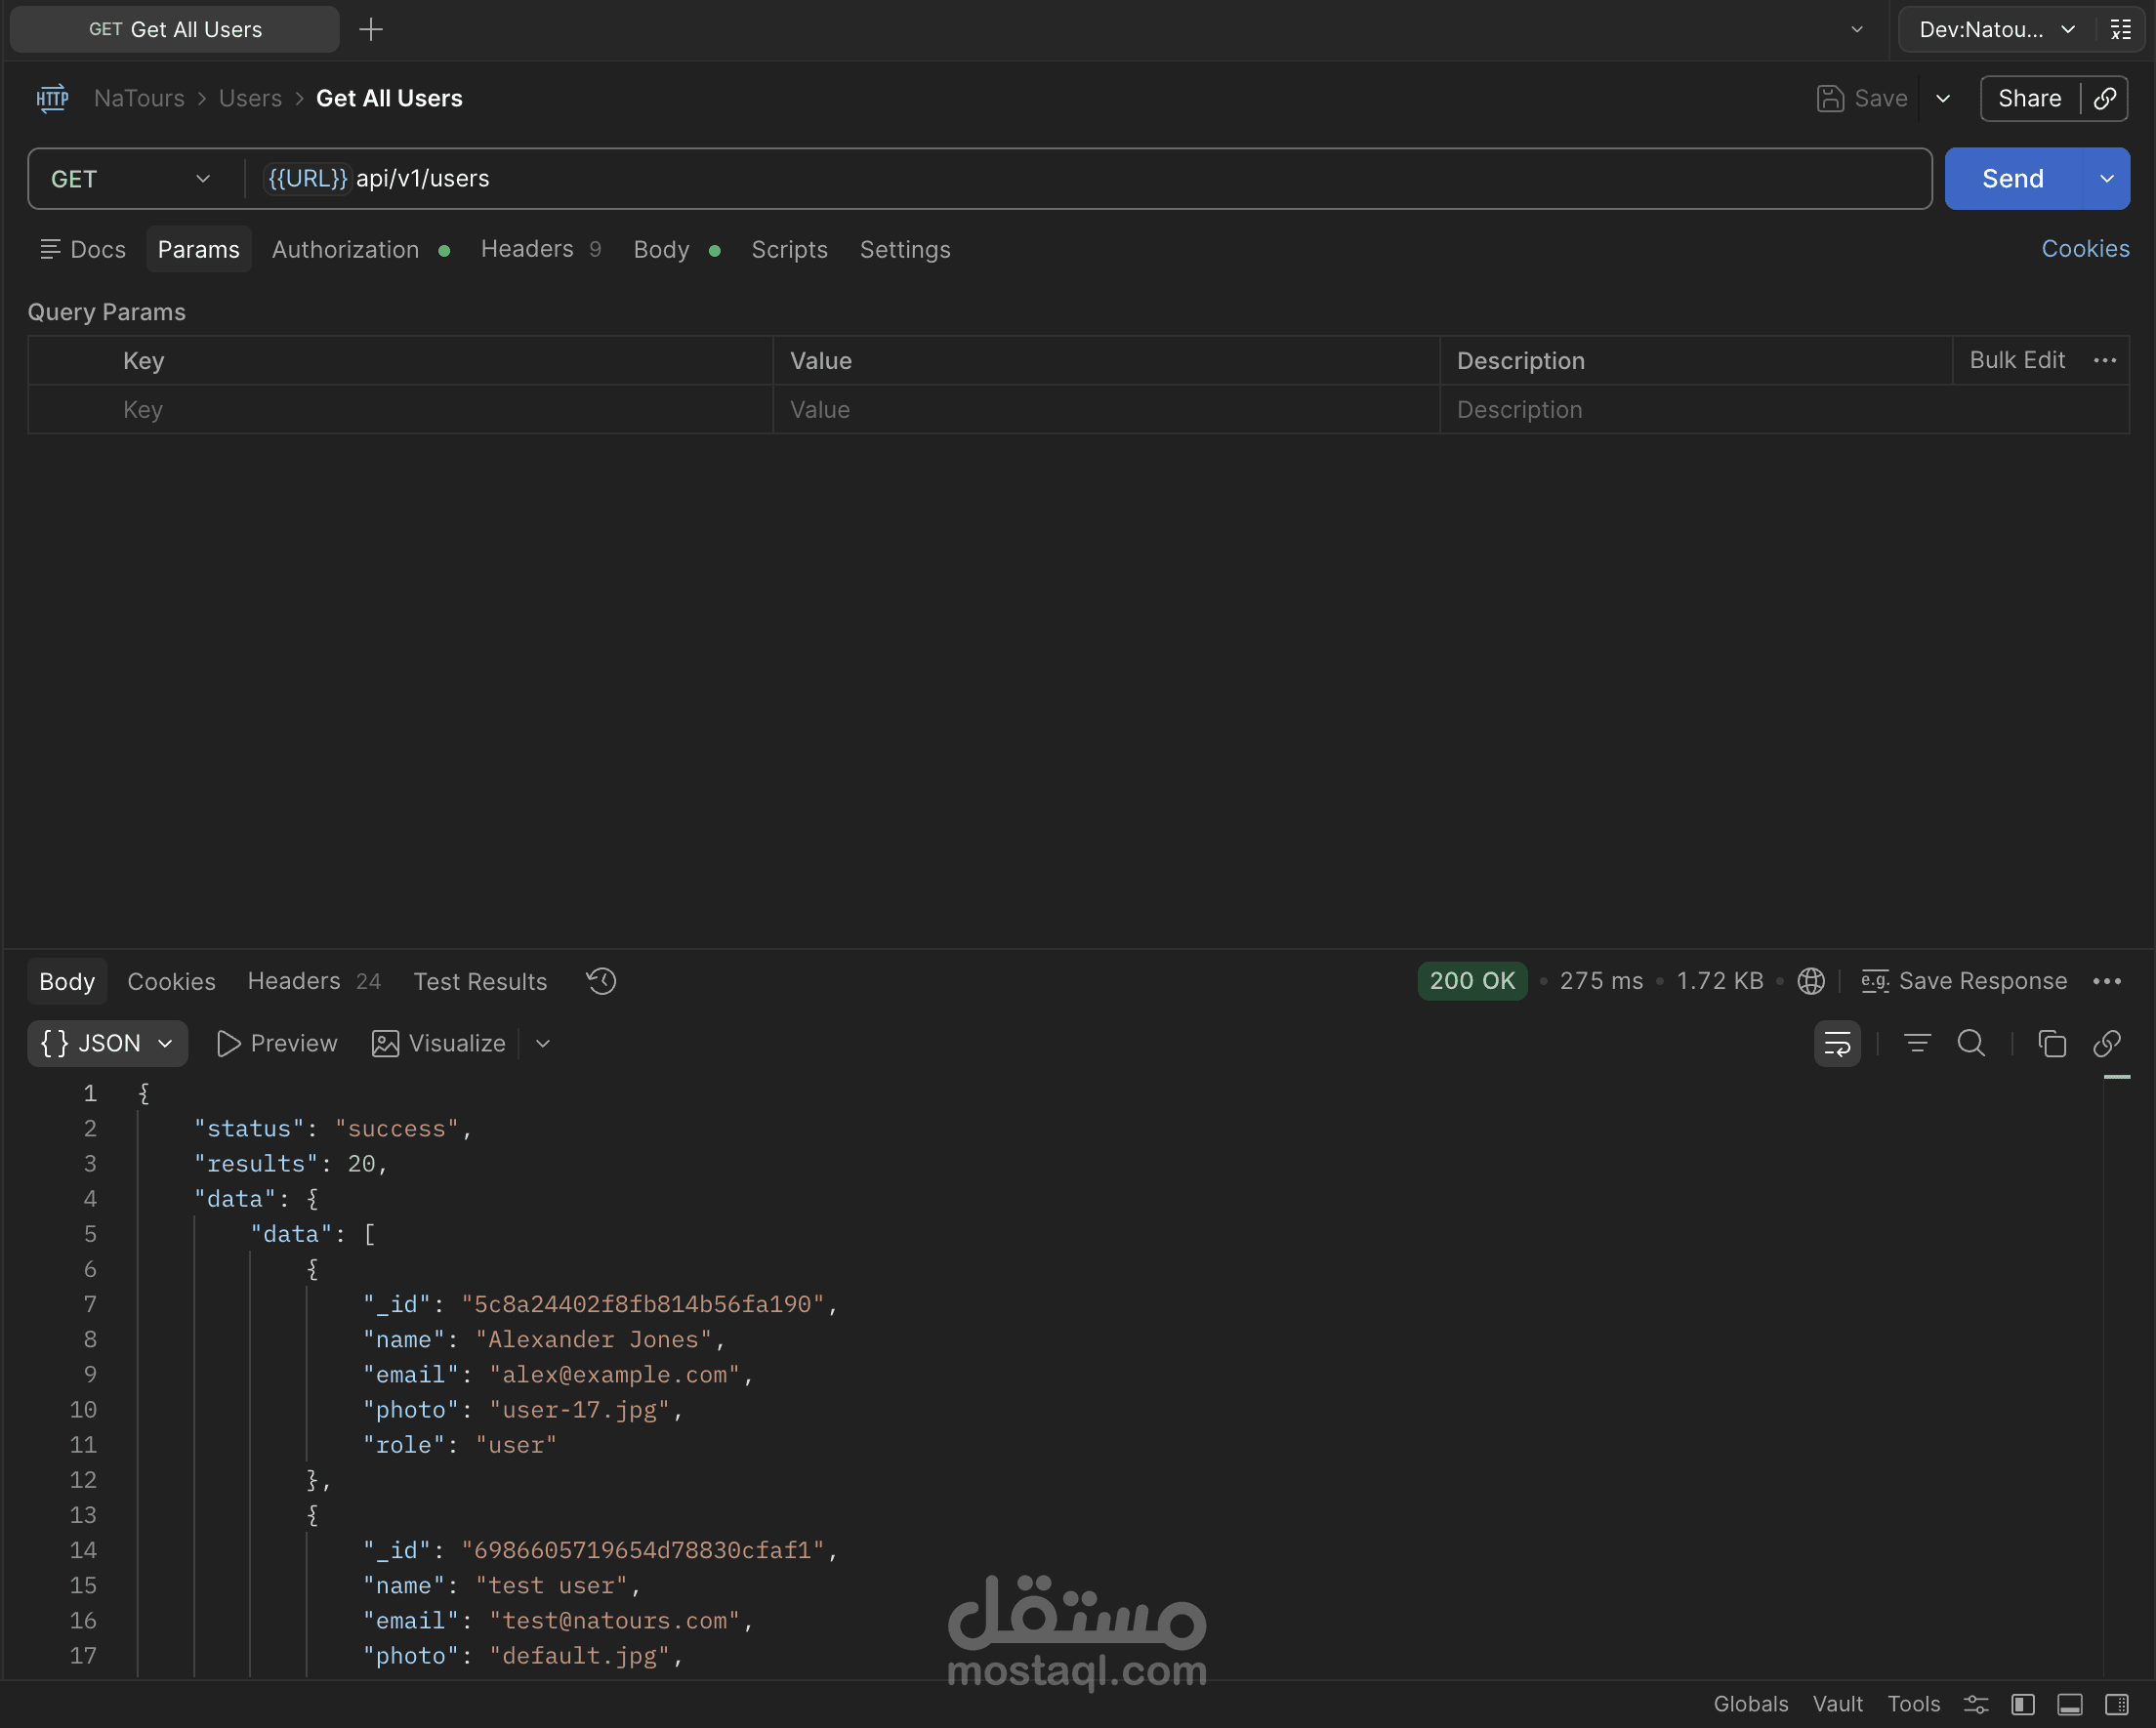Viewport: 2156px width, 1728px height.
Task: Open the environment quick look icon
Action: click(2121, 29)
